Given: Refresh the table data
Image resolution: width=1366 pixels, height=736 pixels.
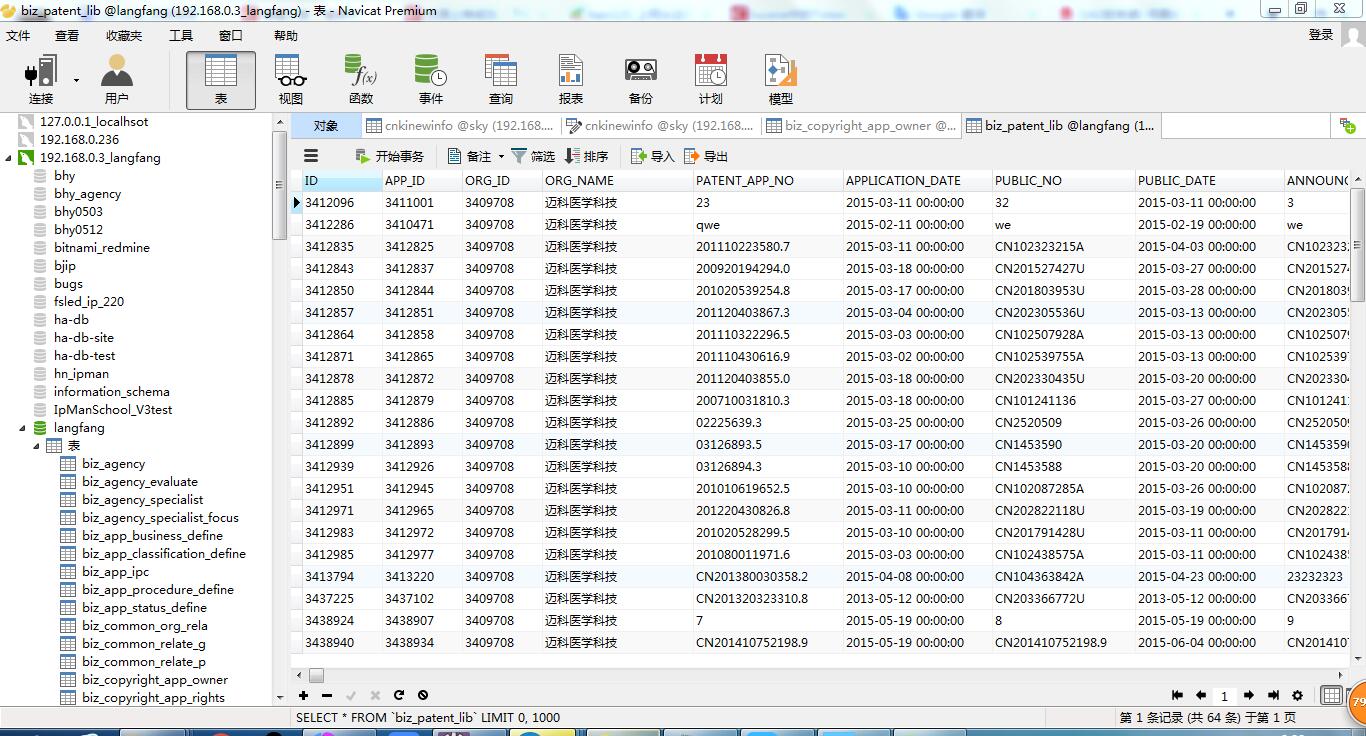Looking at the screenshot, I should coord(399,695).
